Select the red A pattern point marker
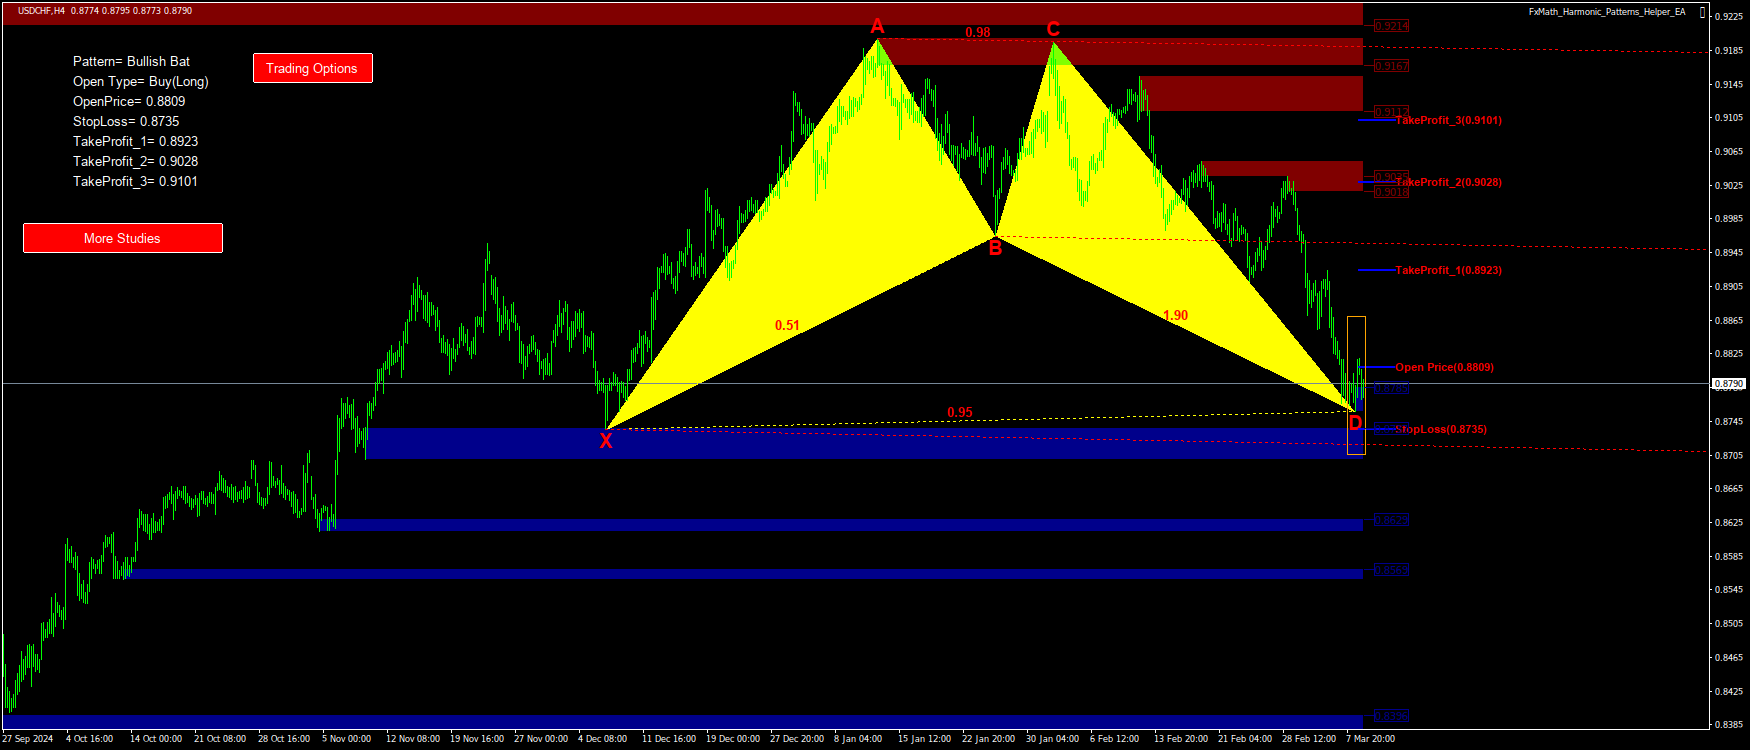This screenshot has height=750, width=1750. click(877, 27)
